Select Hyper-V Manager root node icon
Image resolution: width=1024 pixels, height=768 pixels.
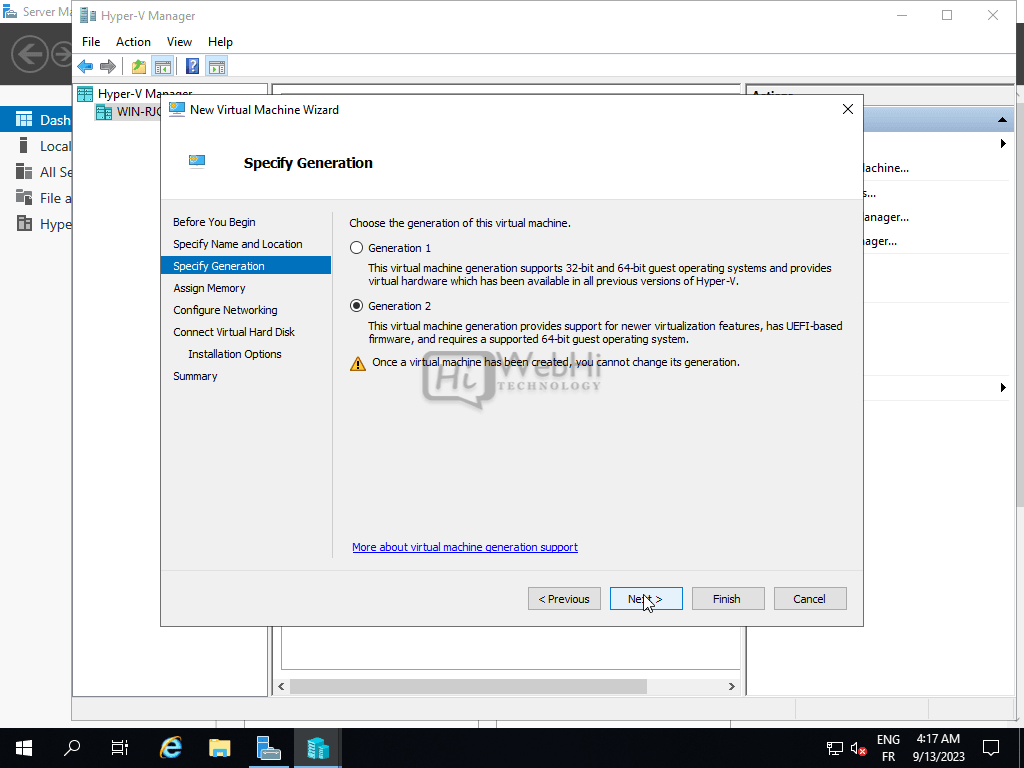click(86, 94)
